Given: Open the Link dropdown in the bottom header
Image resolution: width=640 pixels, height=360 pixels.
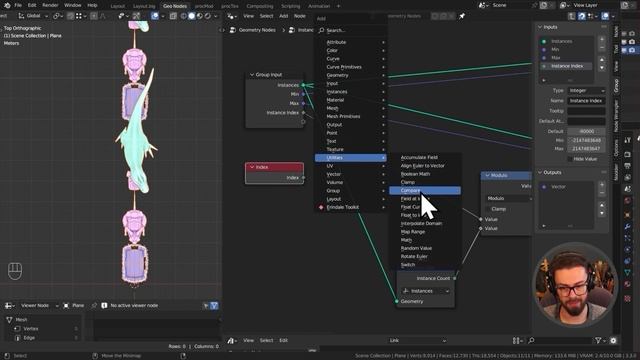Looking at the screenshot, I should pos(418,340).
